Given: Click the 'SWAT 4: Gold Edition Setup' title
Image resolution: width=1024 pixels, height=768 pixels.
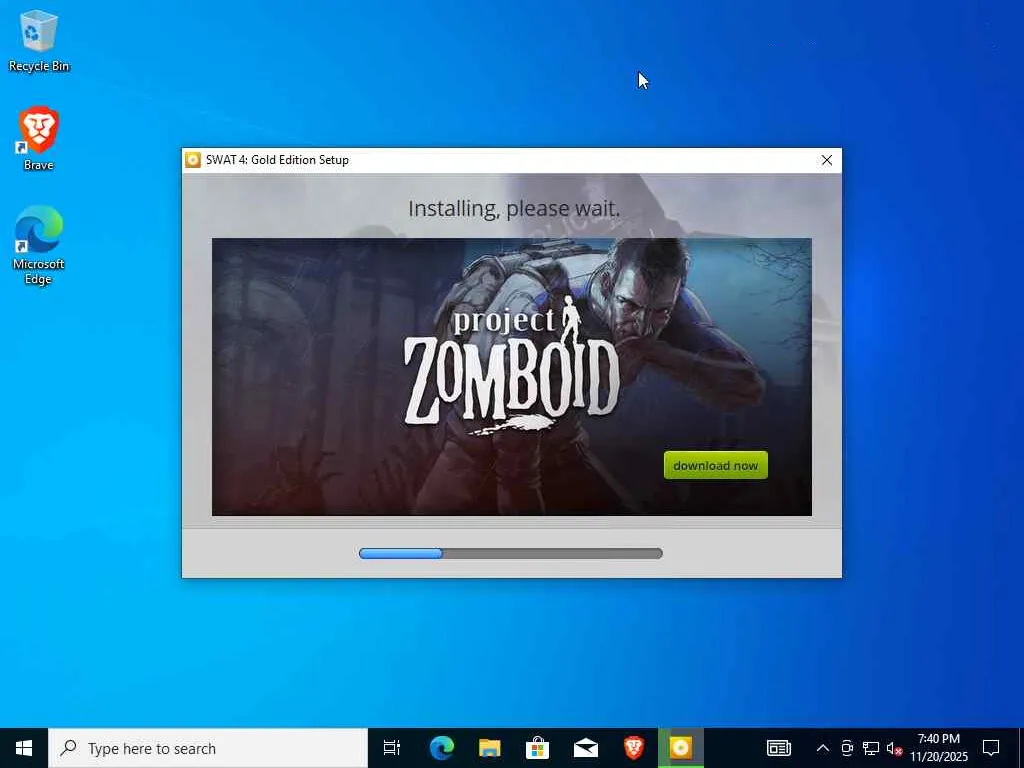Looking at the screenshot, I should point(277,160).
